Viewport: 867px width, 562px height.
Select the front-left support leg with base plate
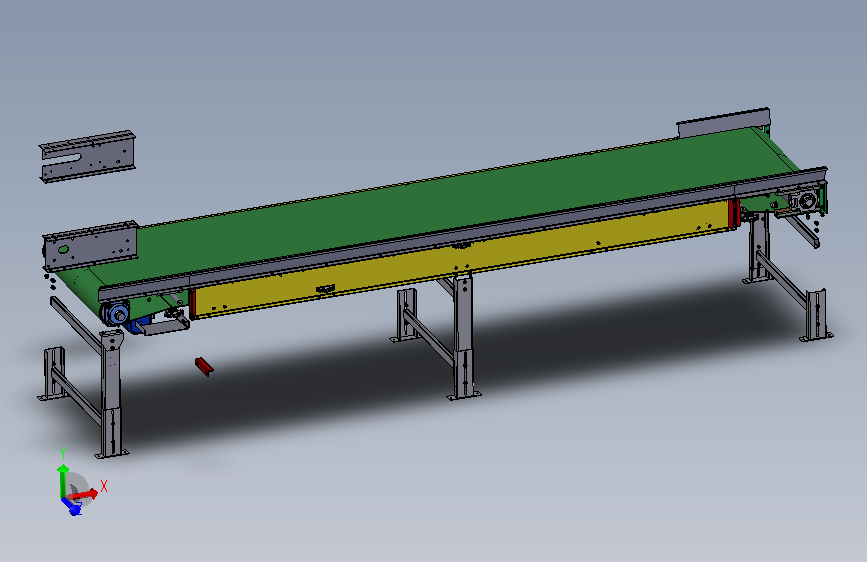pos(111,394)
